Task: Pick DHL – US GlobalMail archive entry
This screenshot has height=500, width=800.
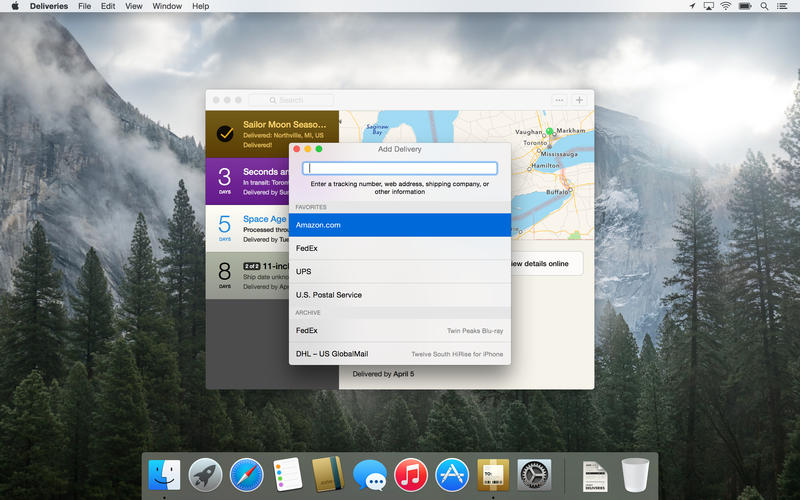Action: click(x=400, y=354)
